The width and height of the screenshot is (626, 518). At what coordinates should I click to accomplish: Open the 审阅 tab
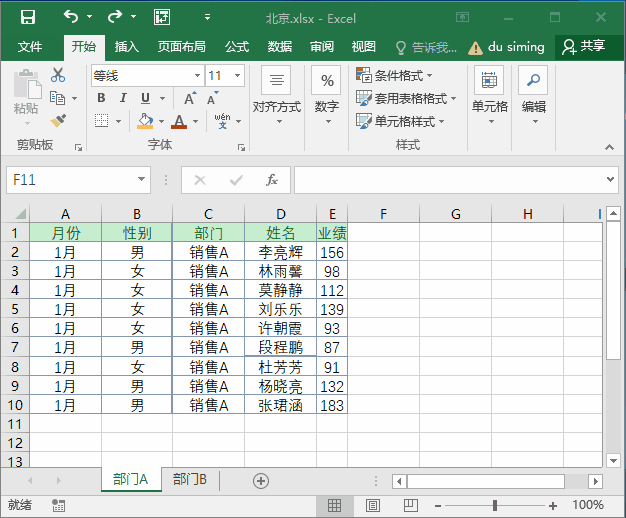[322, 47]
